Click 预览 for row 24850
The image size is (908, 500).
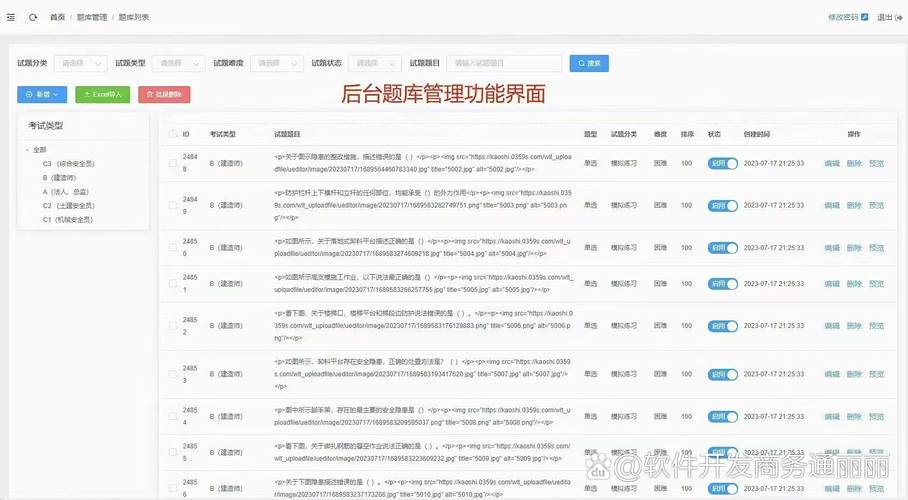tap(876, 248)
